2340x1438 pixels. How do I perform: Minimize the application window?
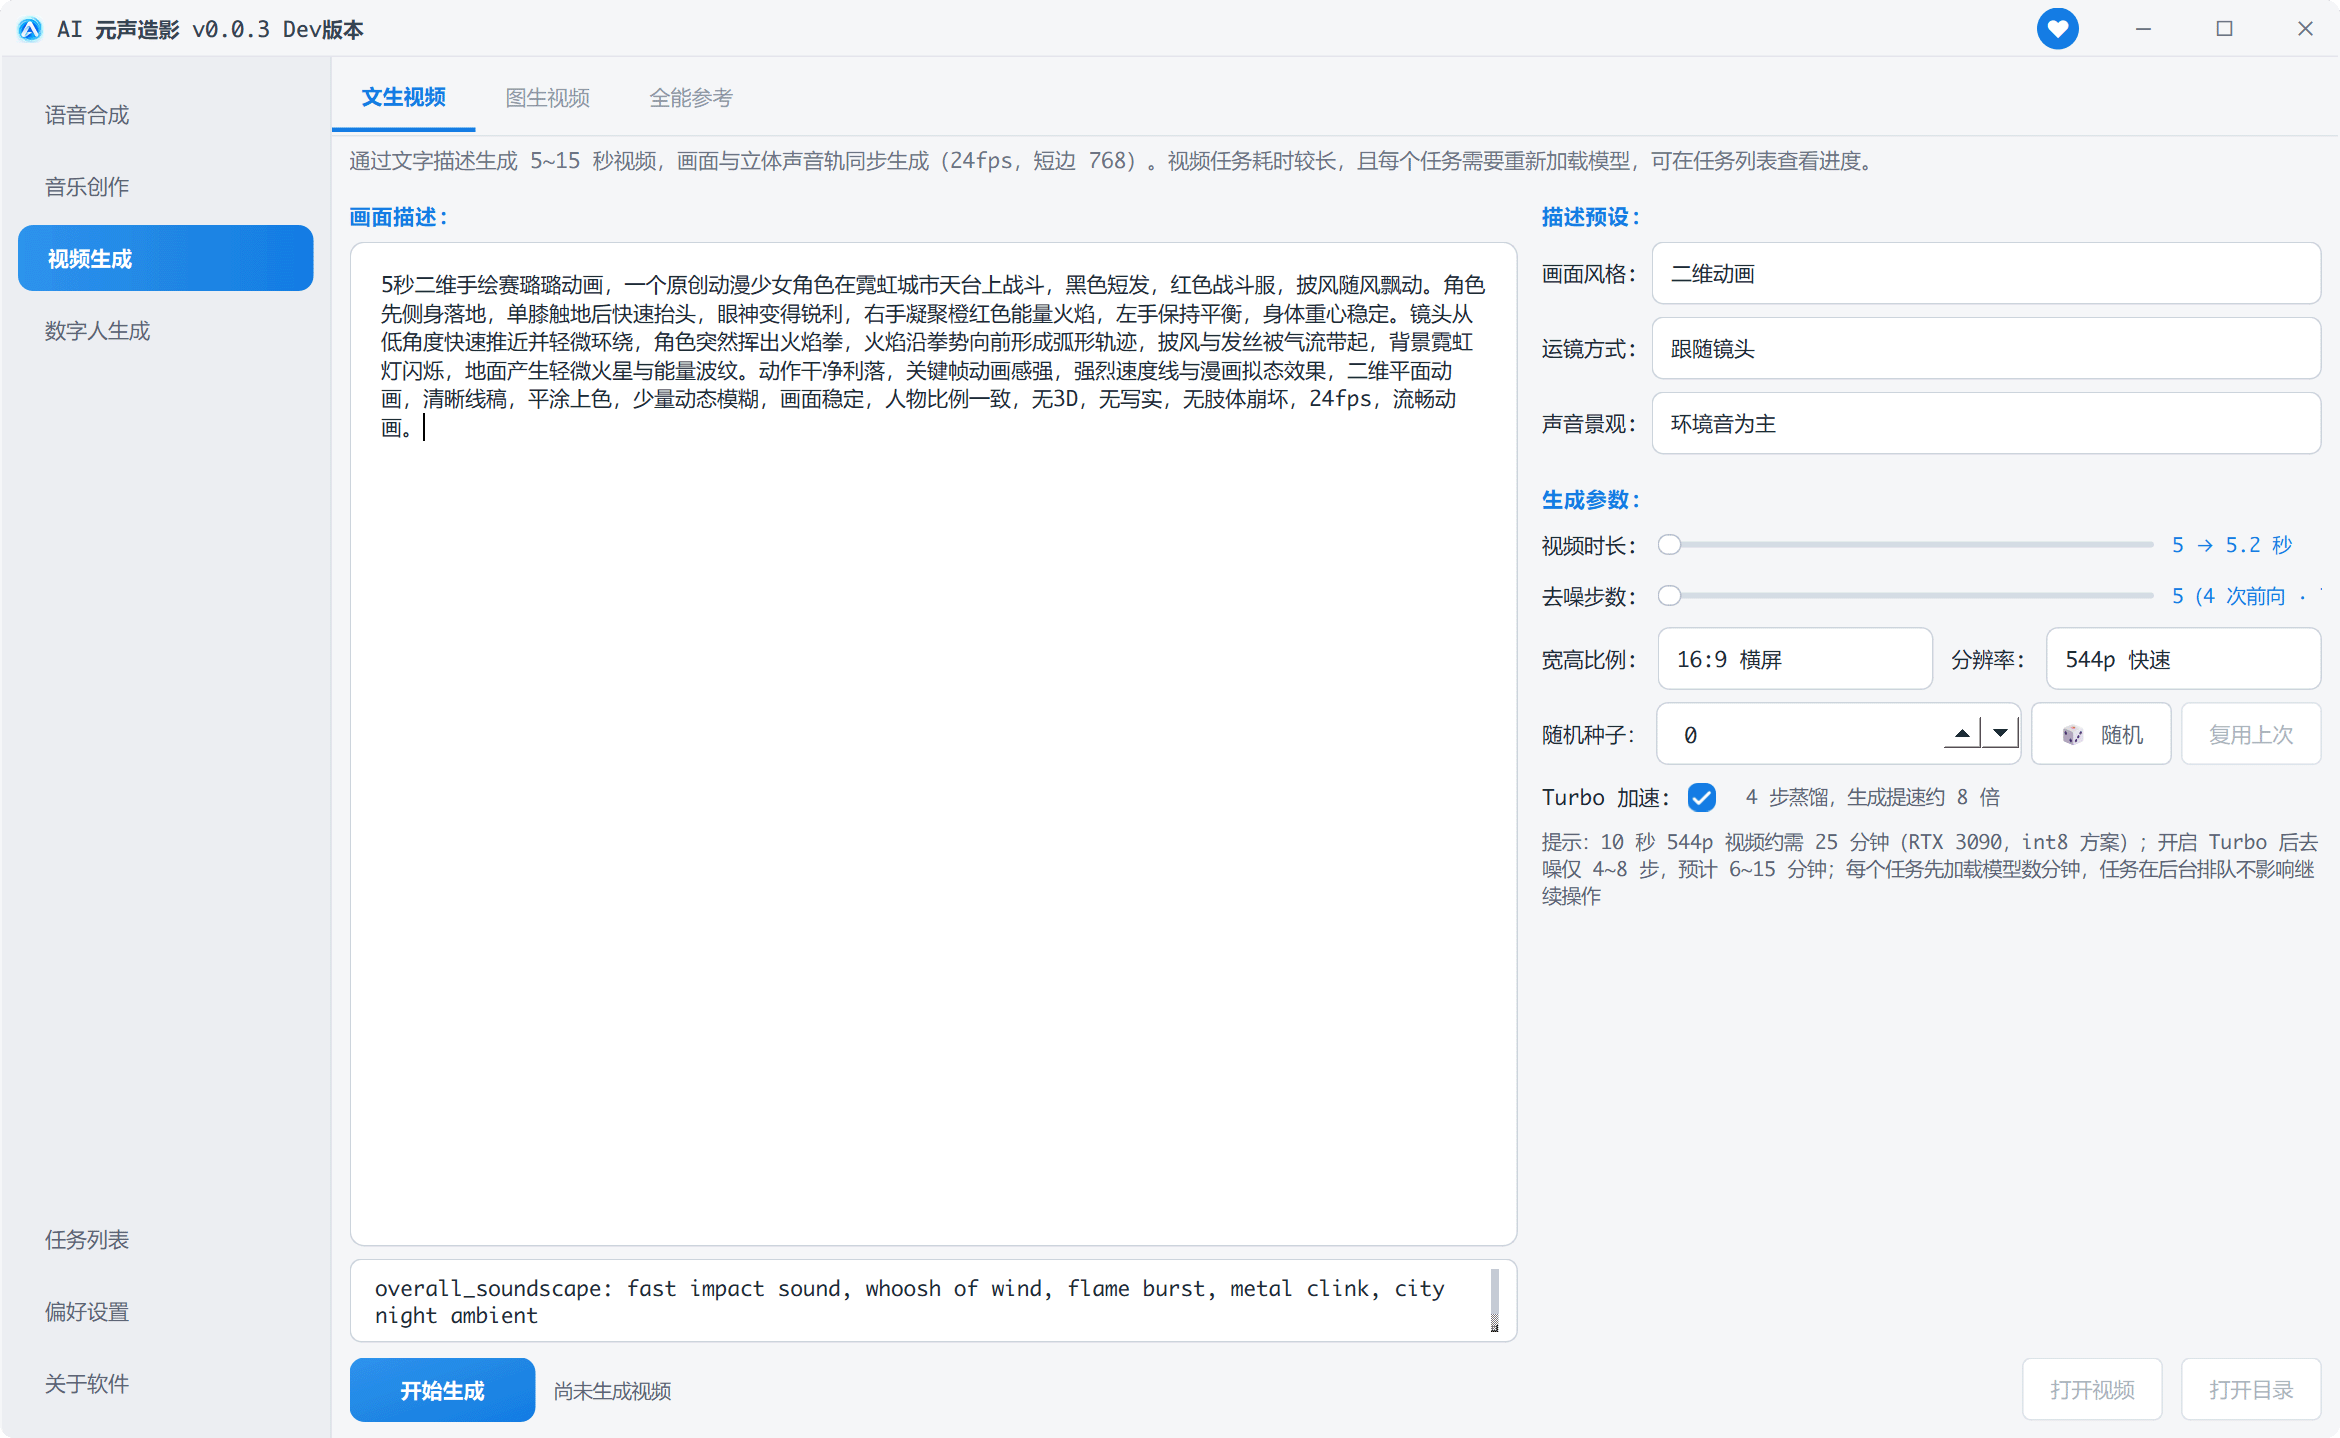2143,29
